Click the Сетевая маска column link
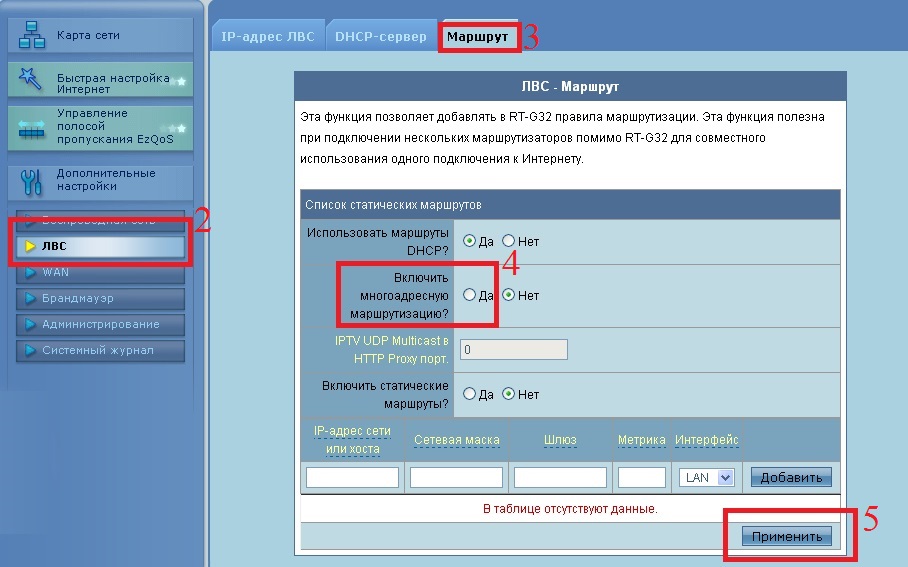The image size is (908, 567). (x=456, y=440)
